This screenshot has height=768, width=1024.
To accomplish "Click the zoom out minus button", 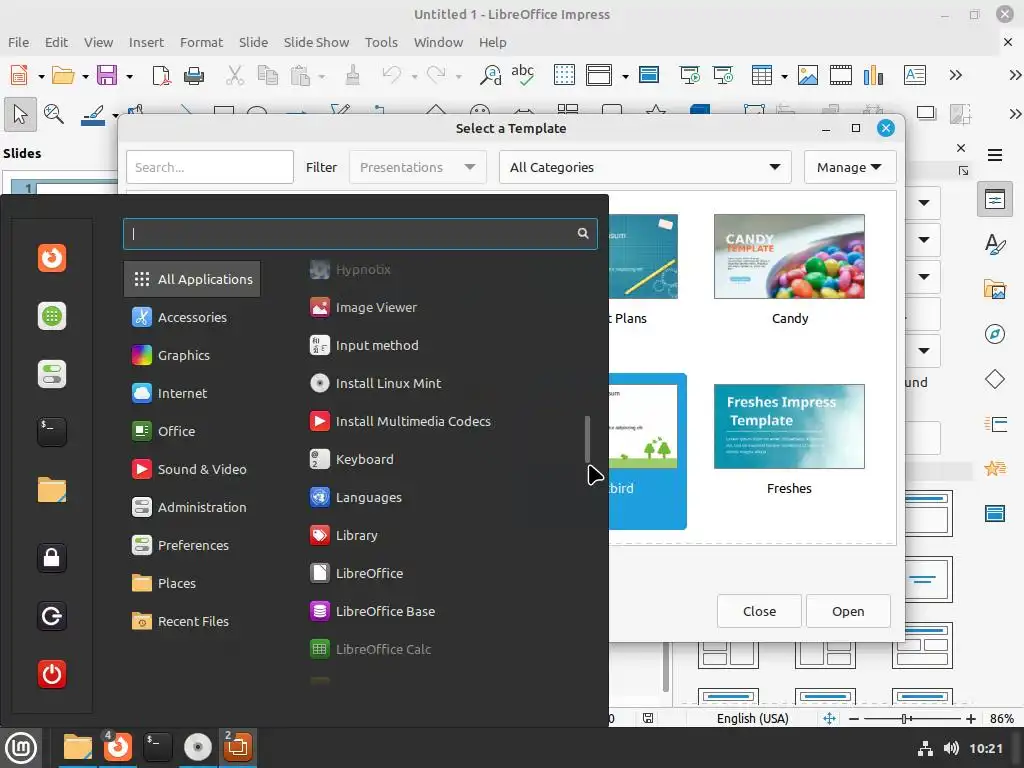I will [854, 719].
